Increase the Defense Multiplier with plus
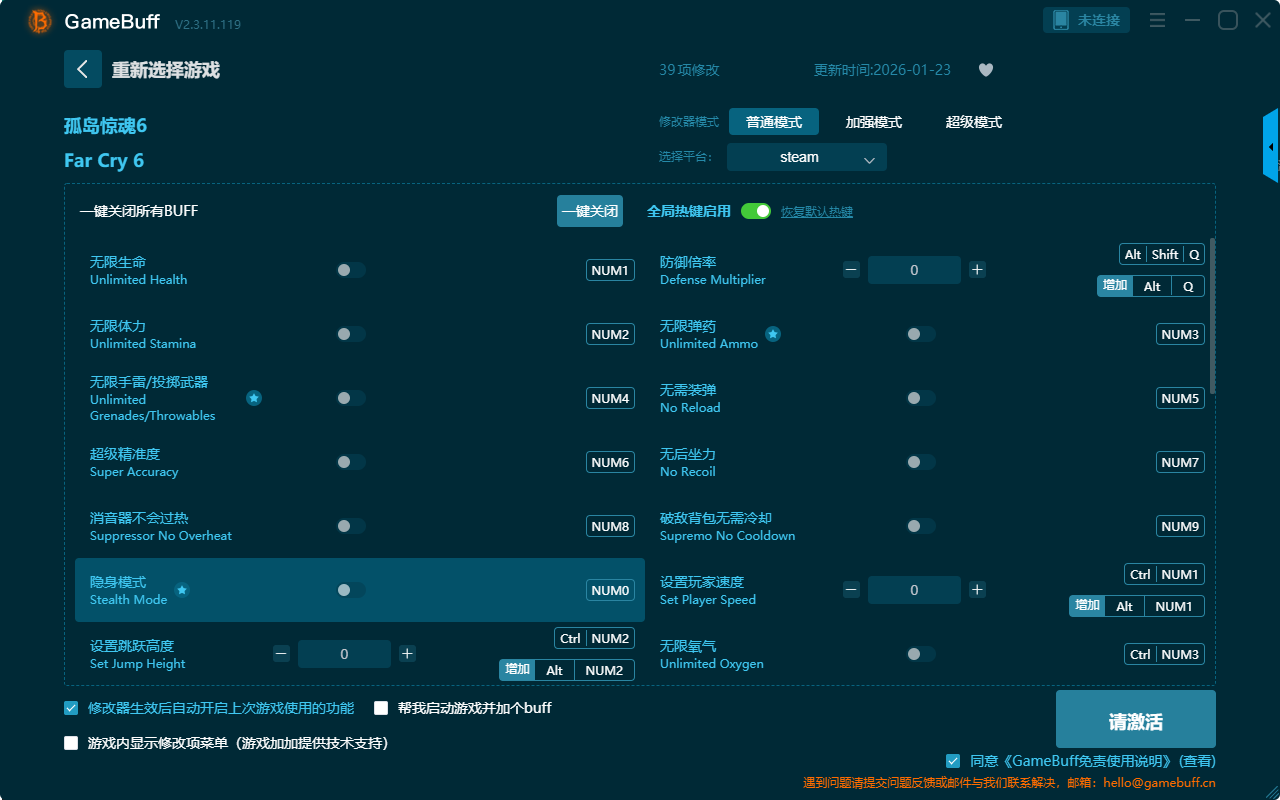Screen dimensions: 1280x800 point(977,270)
